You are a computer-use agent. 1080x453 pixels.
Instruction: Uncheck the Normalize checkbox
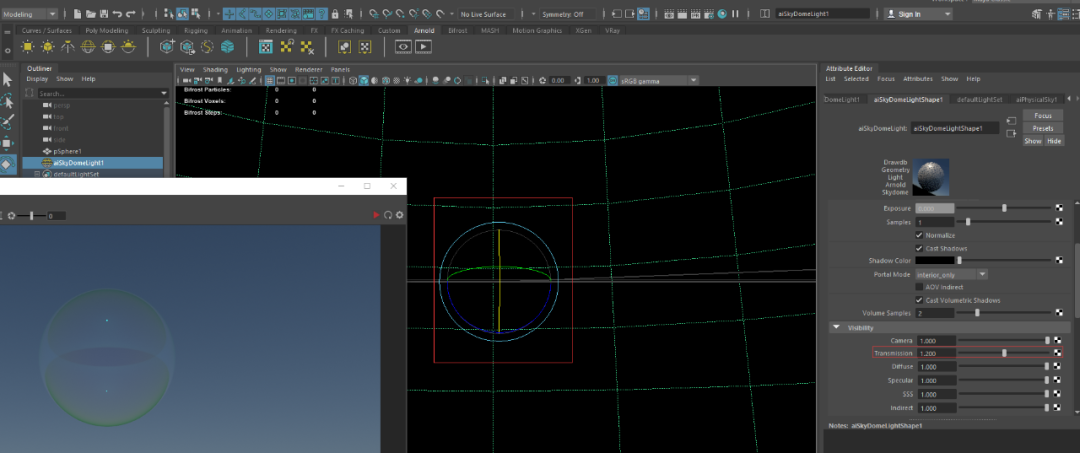(920, 235)
